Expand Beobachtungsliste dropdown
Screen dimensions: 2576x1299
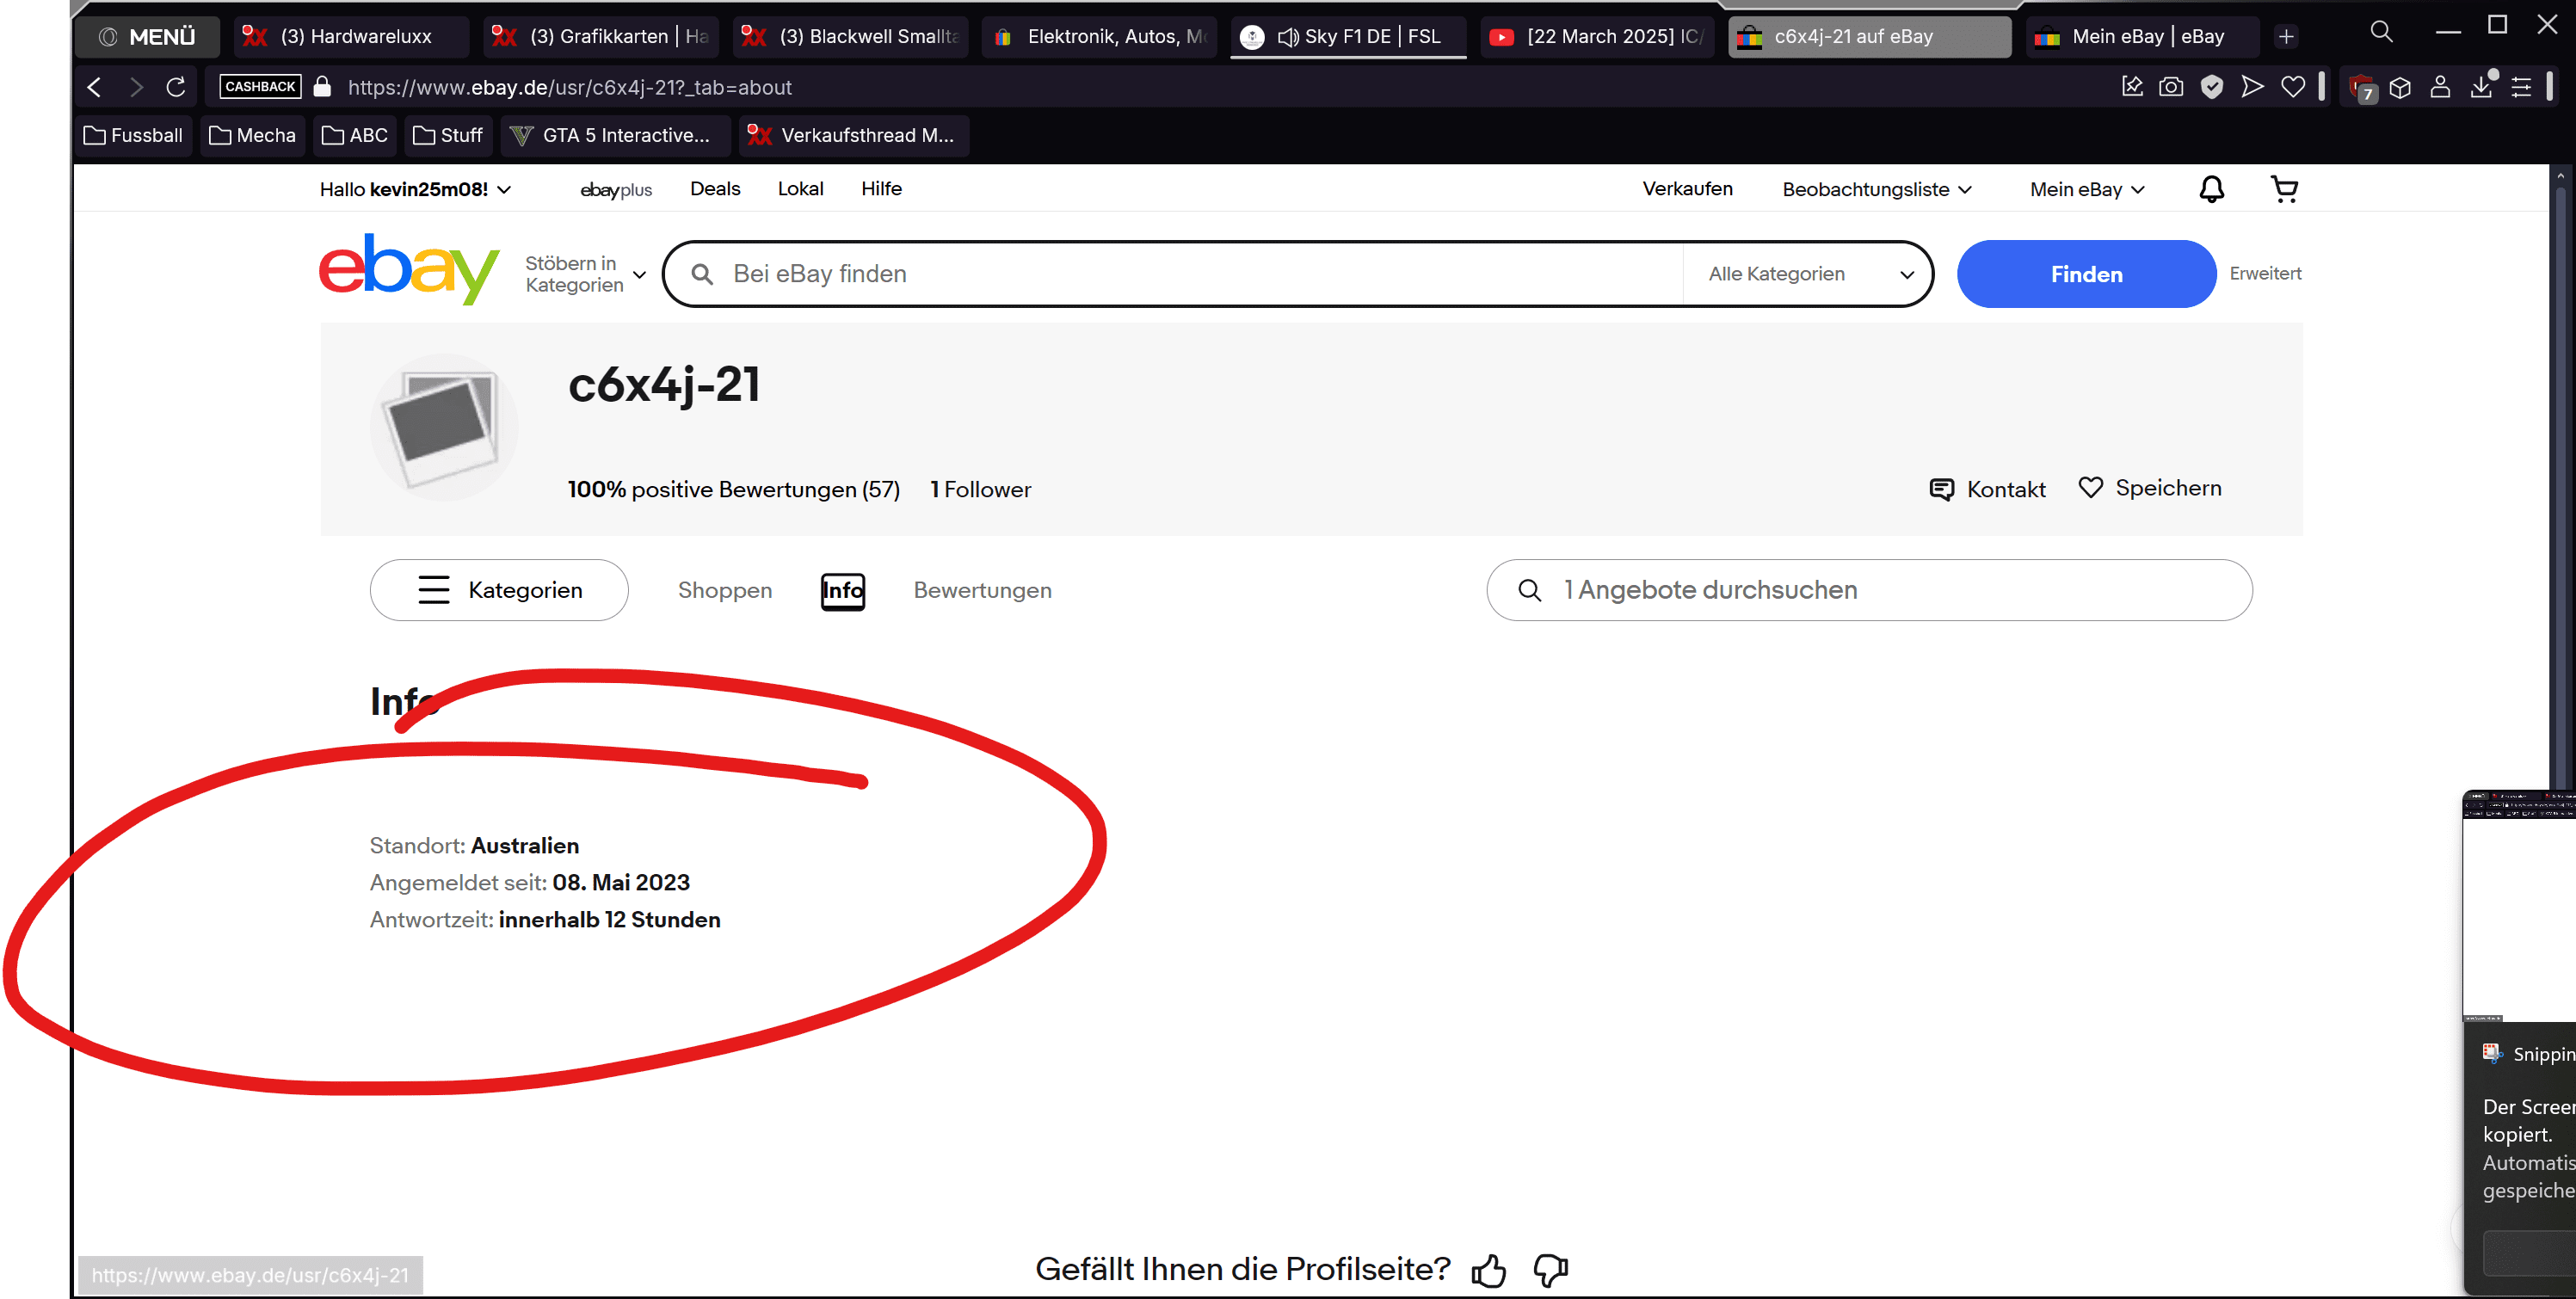click(1876, 189)
